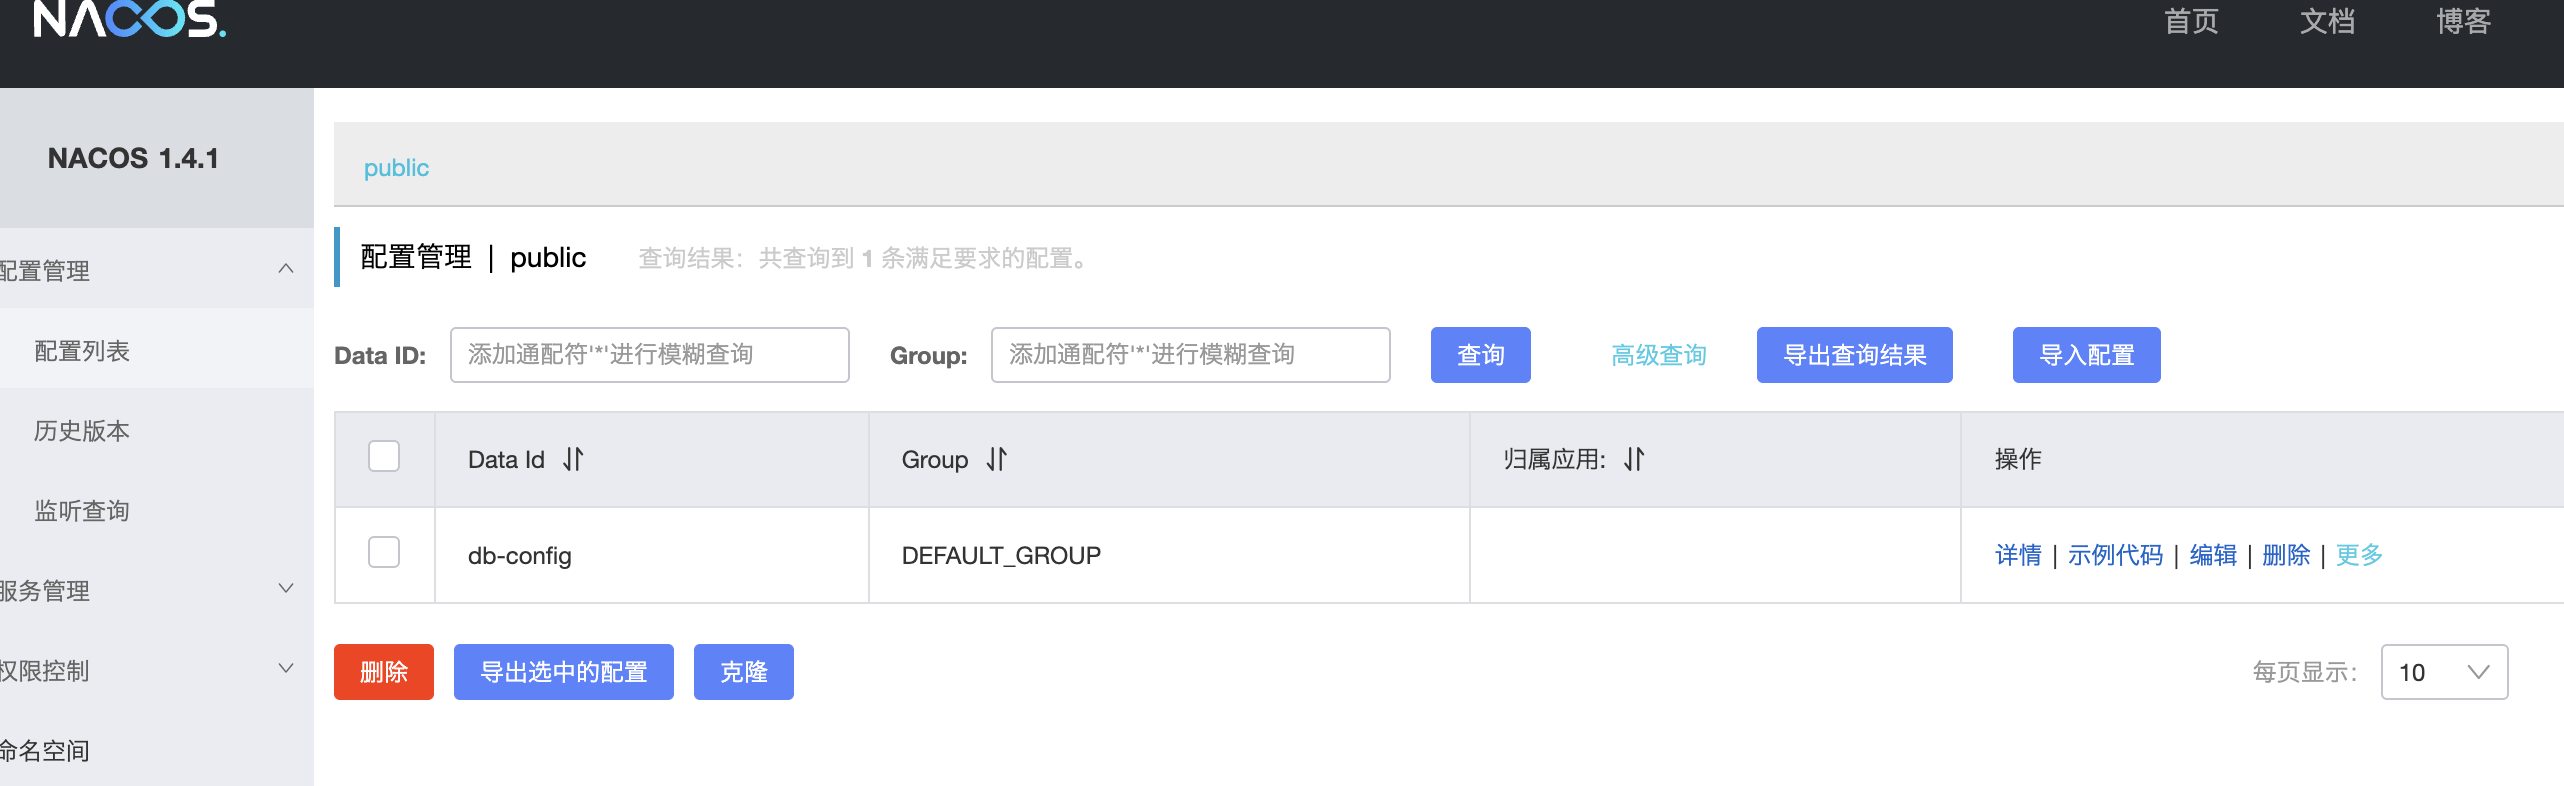Sort table by Data Id column icon
The width and height of the screenshot is (2564, 786).
click(573, 459)
